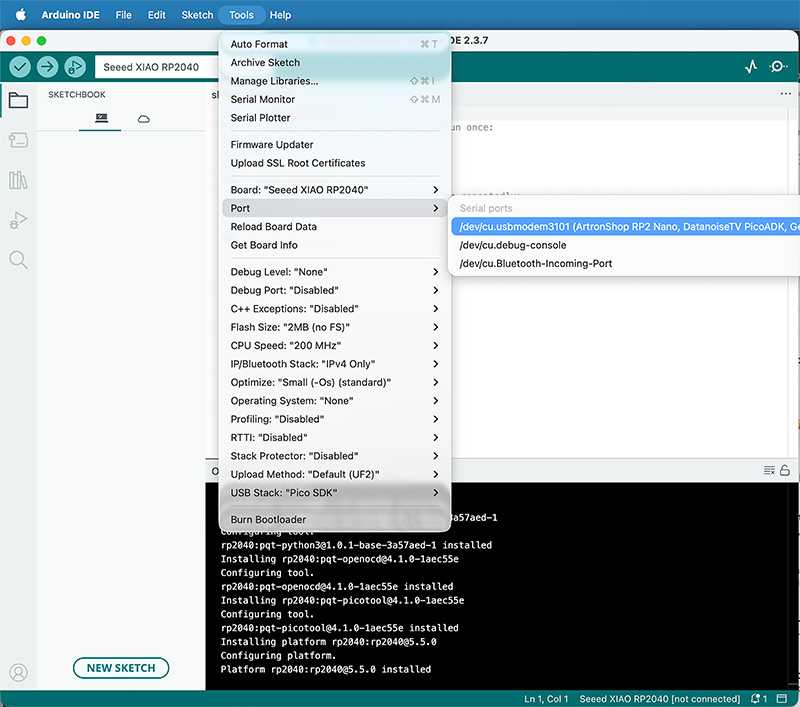Open the Sketchbook folder sidebar icon
Viewport: 800px width, 707px height.
[x=18, y=100]
